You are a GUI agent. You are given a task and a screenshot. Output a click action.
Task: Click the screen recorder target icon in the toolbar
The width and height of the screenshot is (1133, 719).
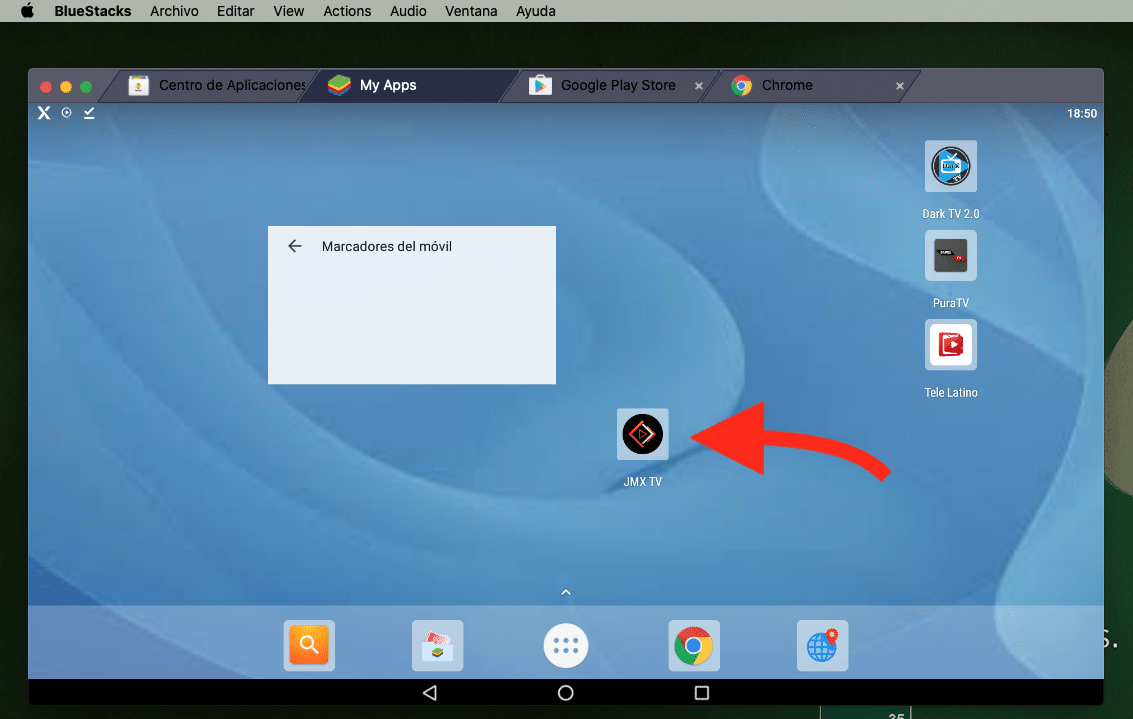(66, 113)
